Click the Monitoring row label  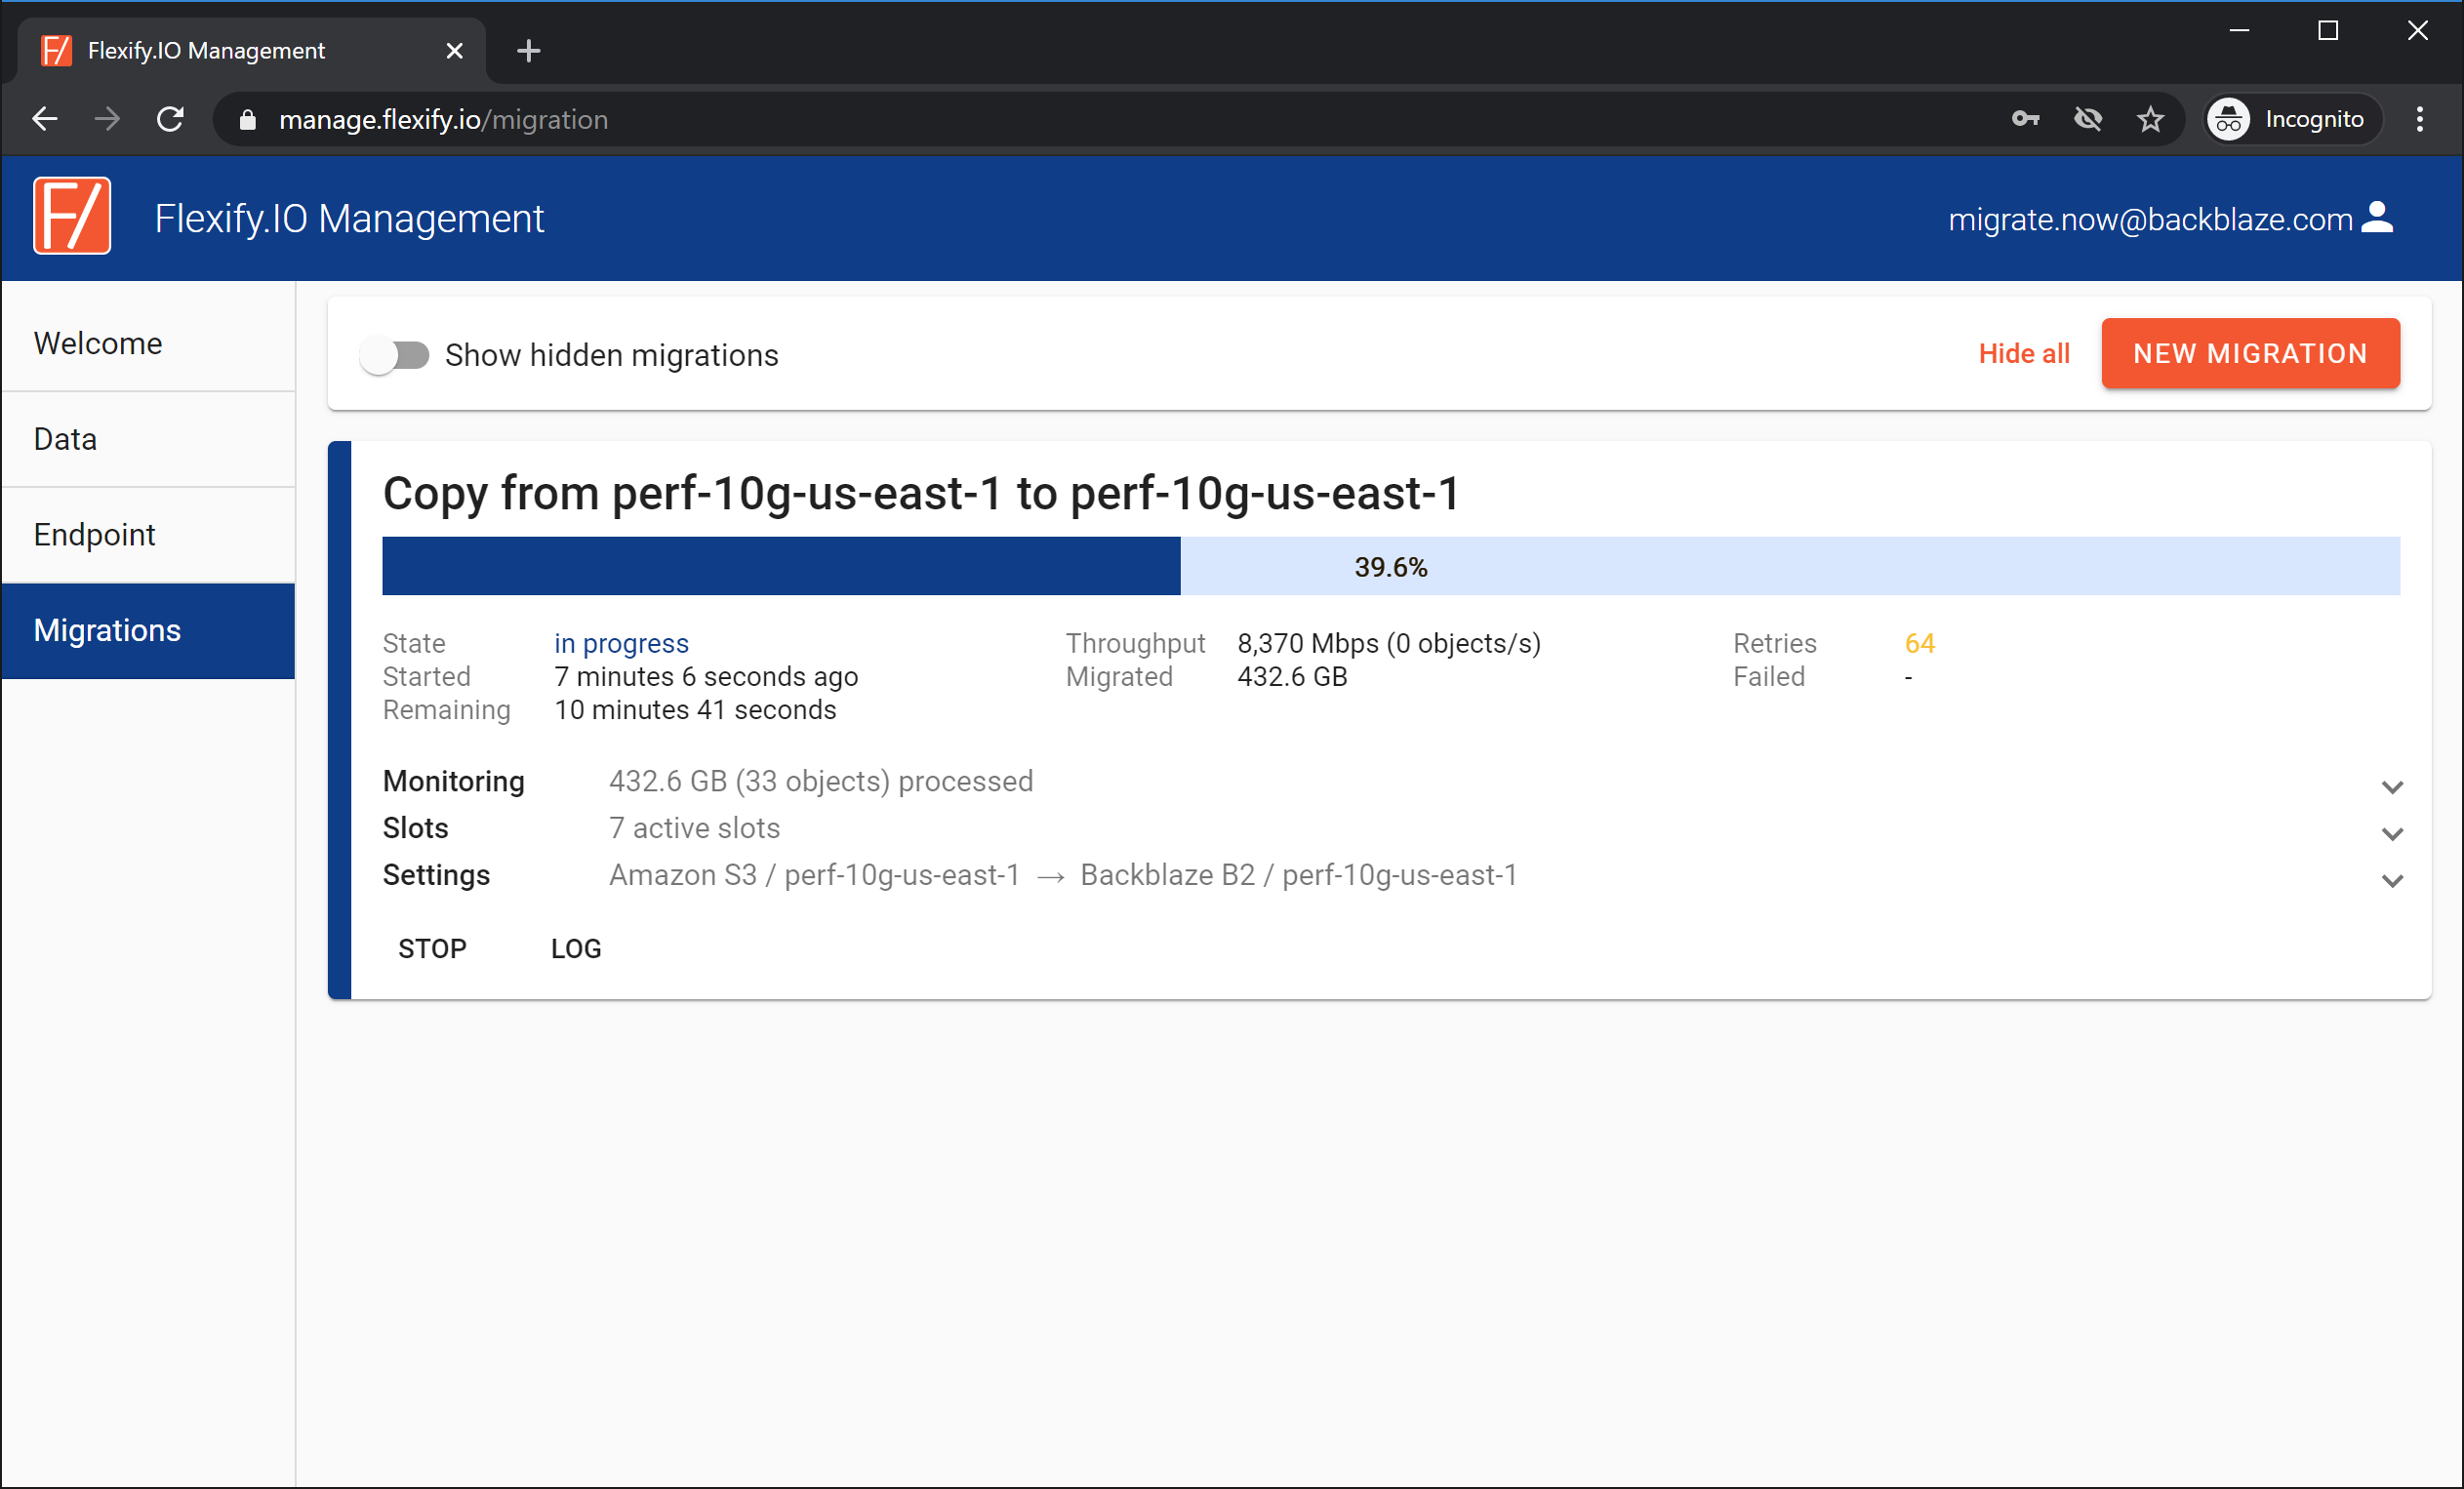(453, 781)
